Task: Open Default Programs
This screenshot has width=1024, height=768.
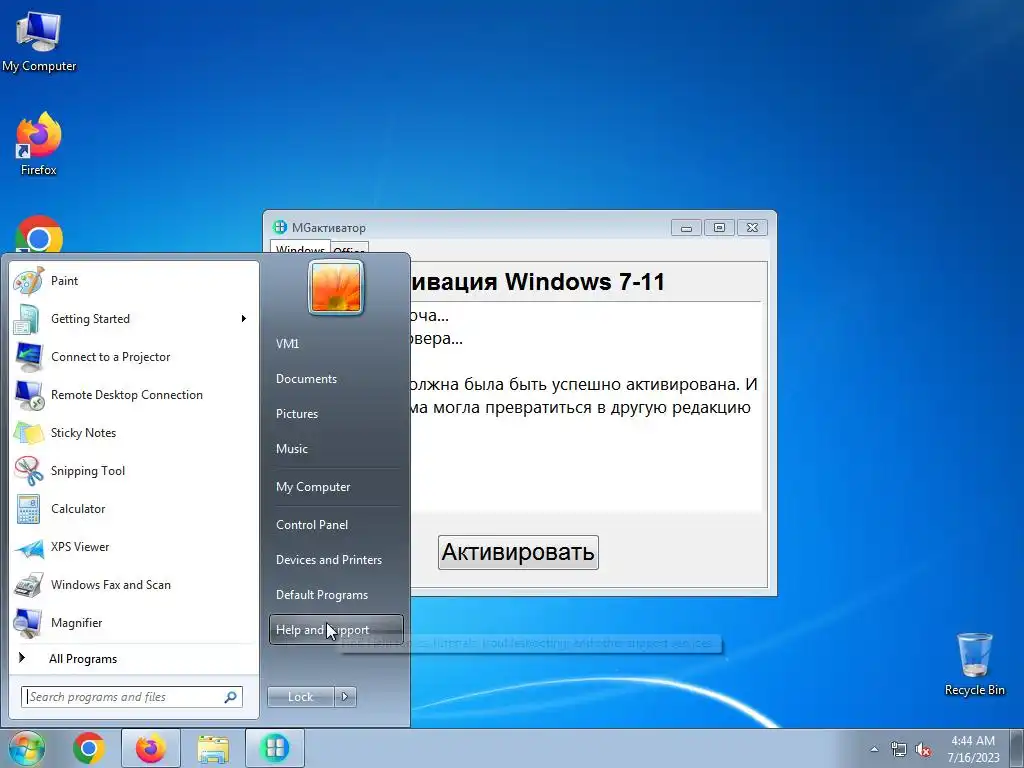Action: pos(322,595)
